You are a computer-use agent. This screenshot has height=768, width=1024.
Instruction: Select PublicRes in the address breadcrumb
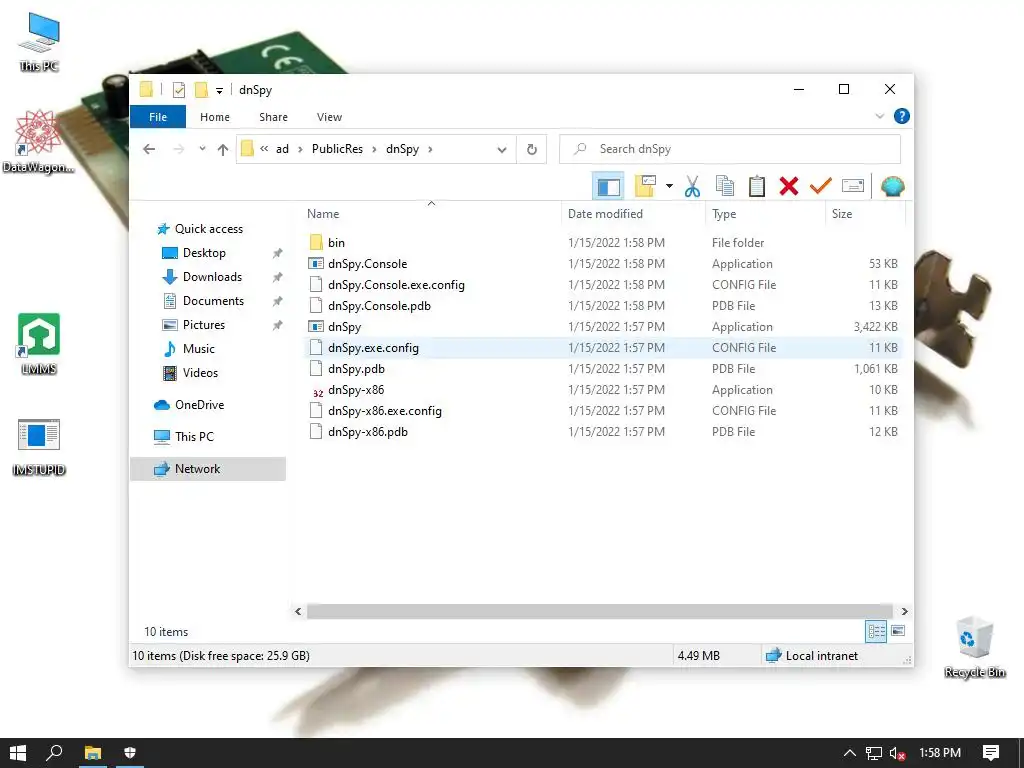click(337, 149)
